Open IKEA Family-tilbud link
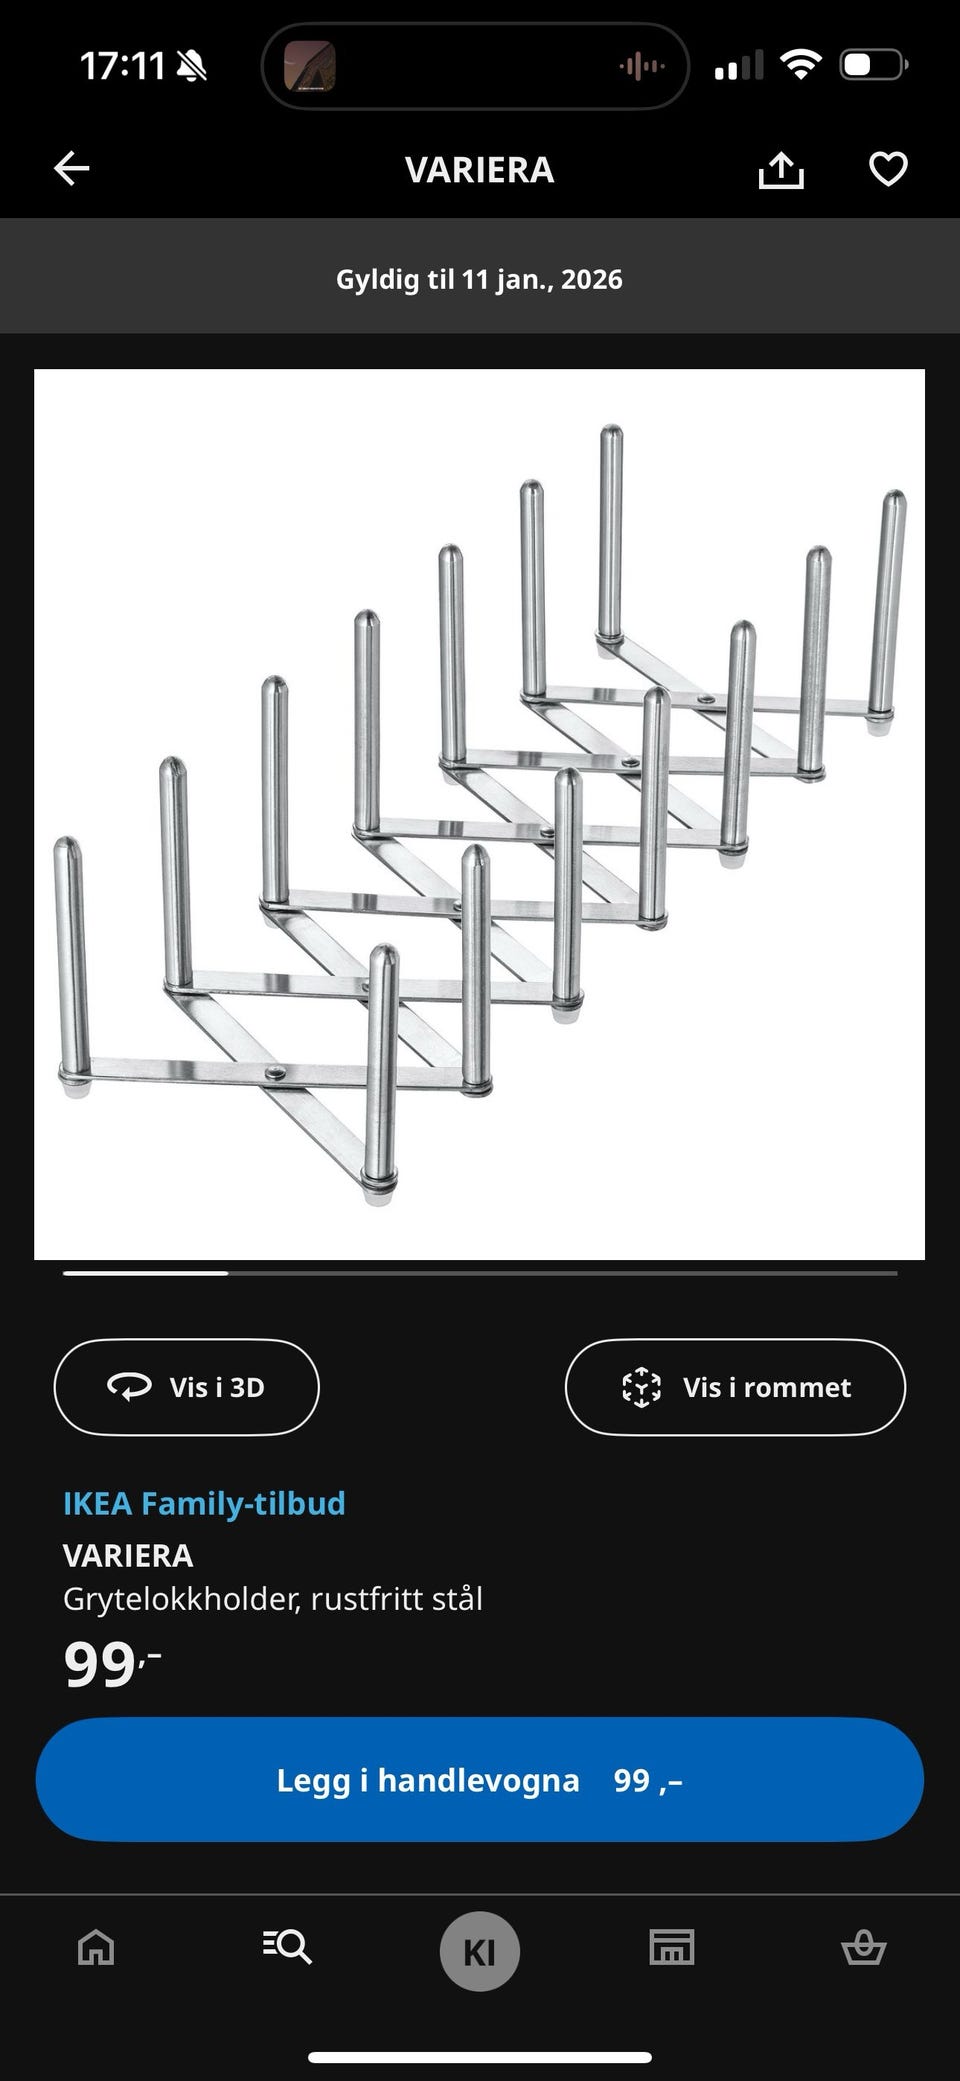960x2081 pixels. (204, 1503)
